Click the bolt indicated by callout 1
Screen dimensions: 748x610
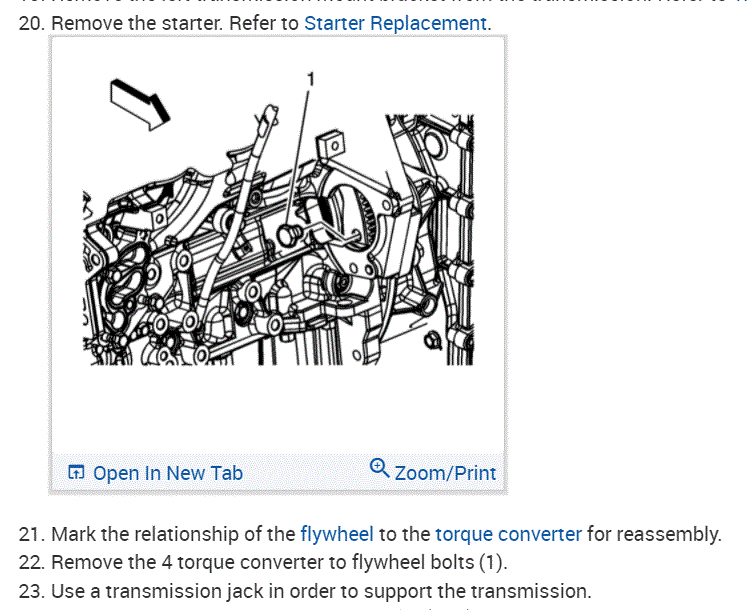click(x=288, y=235)
